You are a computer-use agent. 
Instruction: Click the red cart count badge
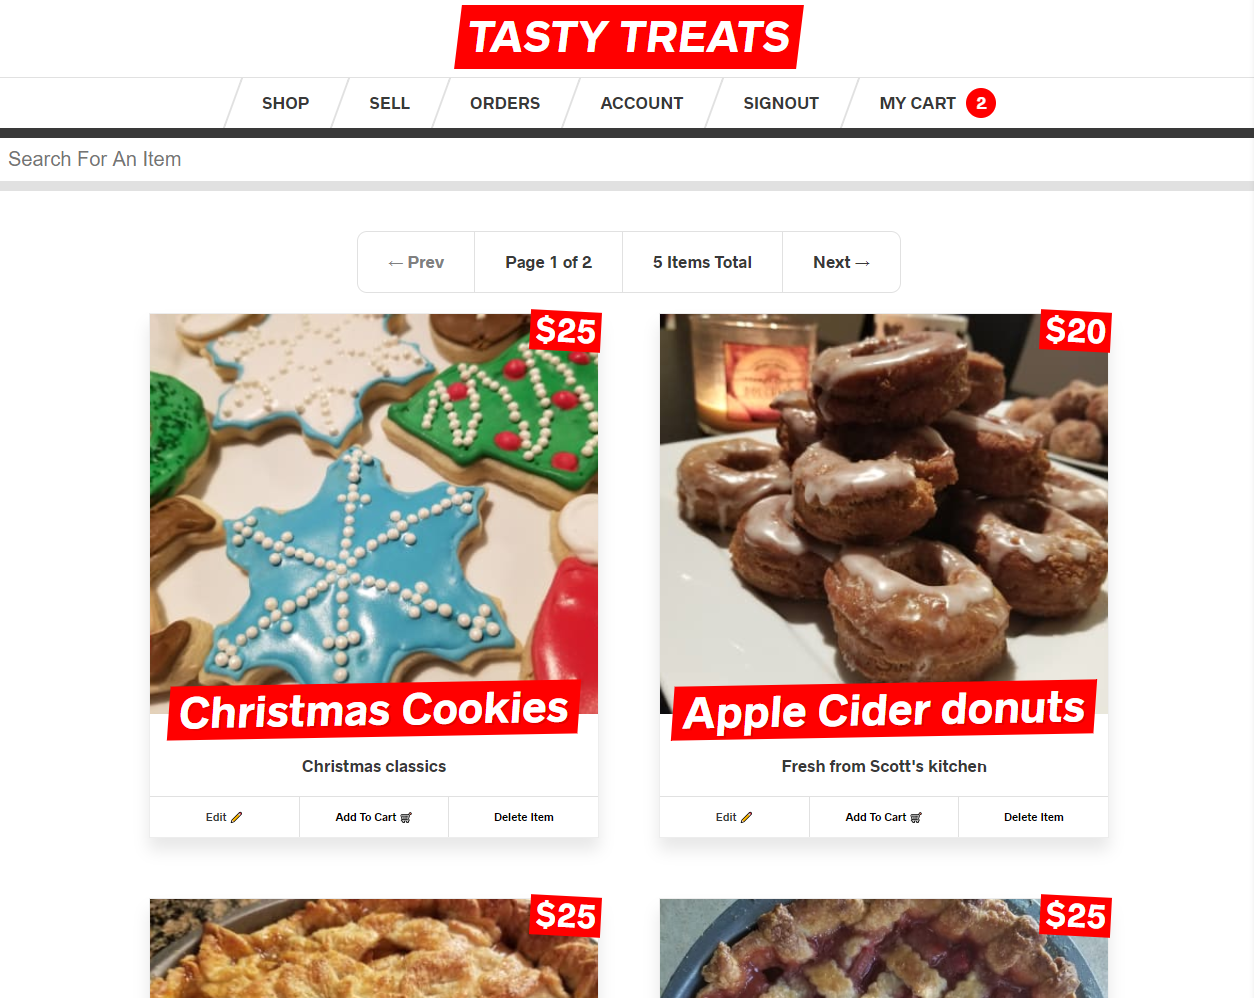tap(981, 103)
